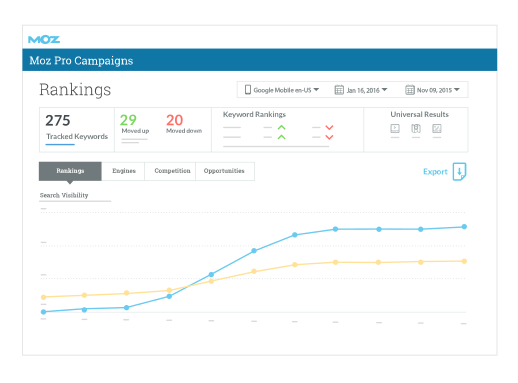The image size is (518, 383).
Task: Click the Moz logo
Action: pos(44,40)
